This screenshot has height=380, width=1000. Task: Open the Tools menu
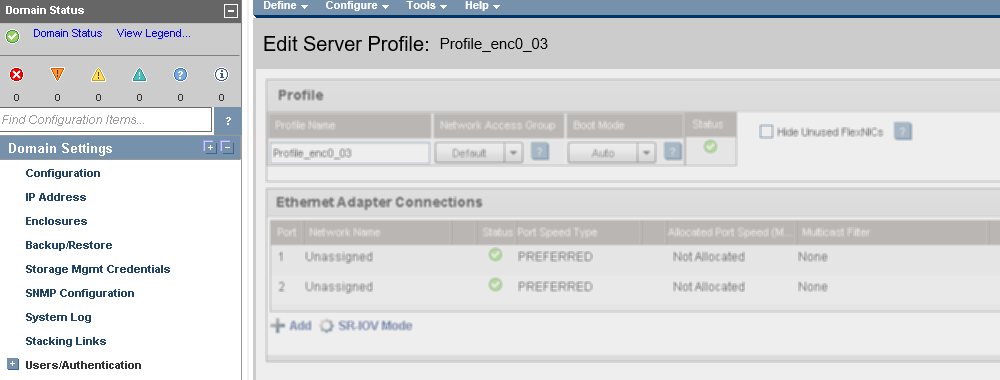tap(426, 6)
